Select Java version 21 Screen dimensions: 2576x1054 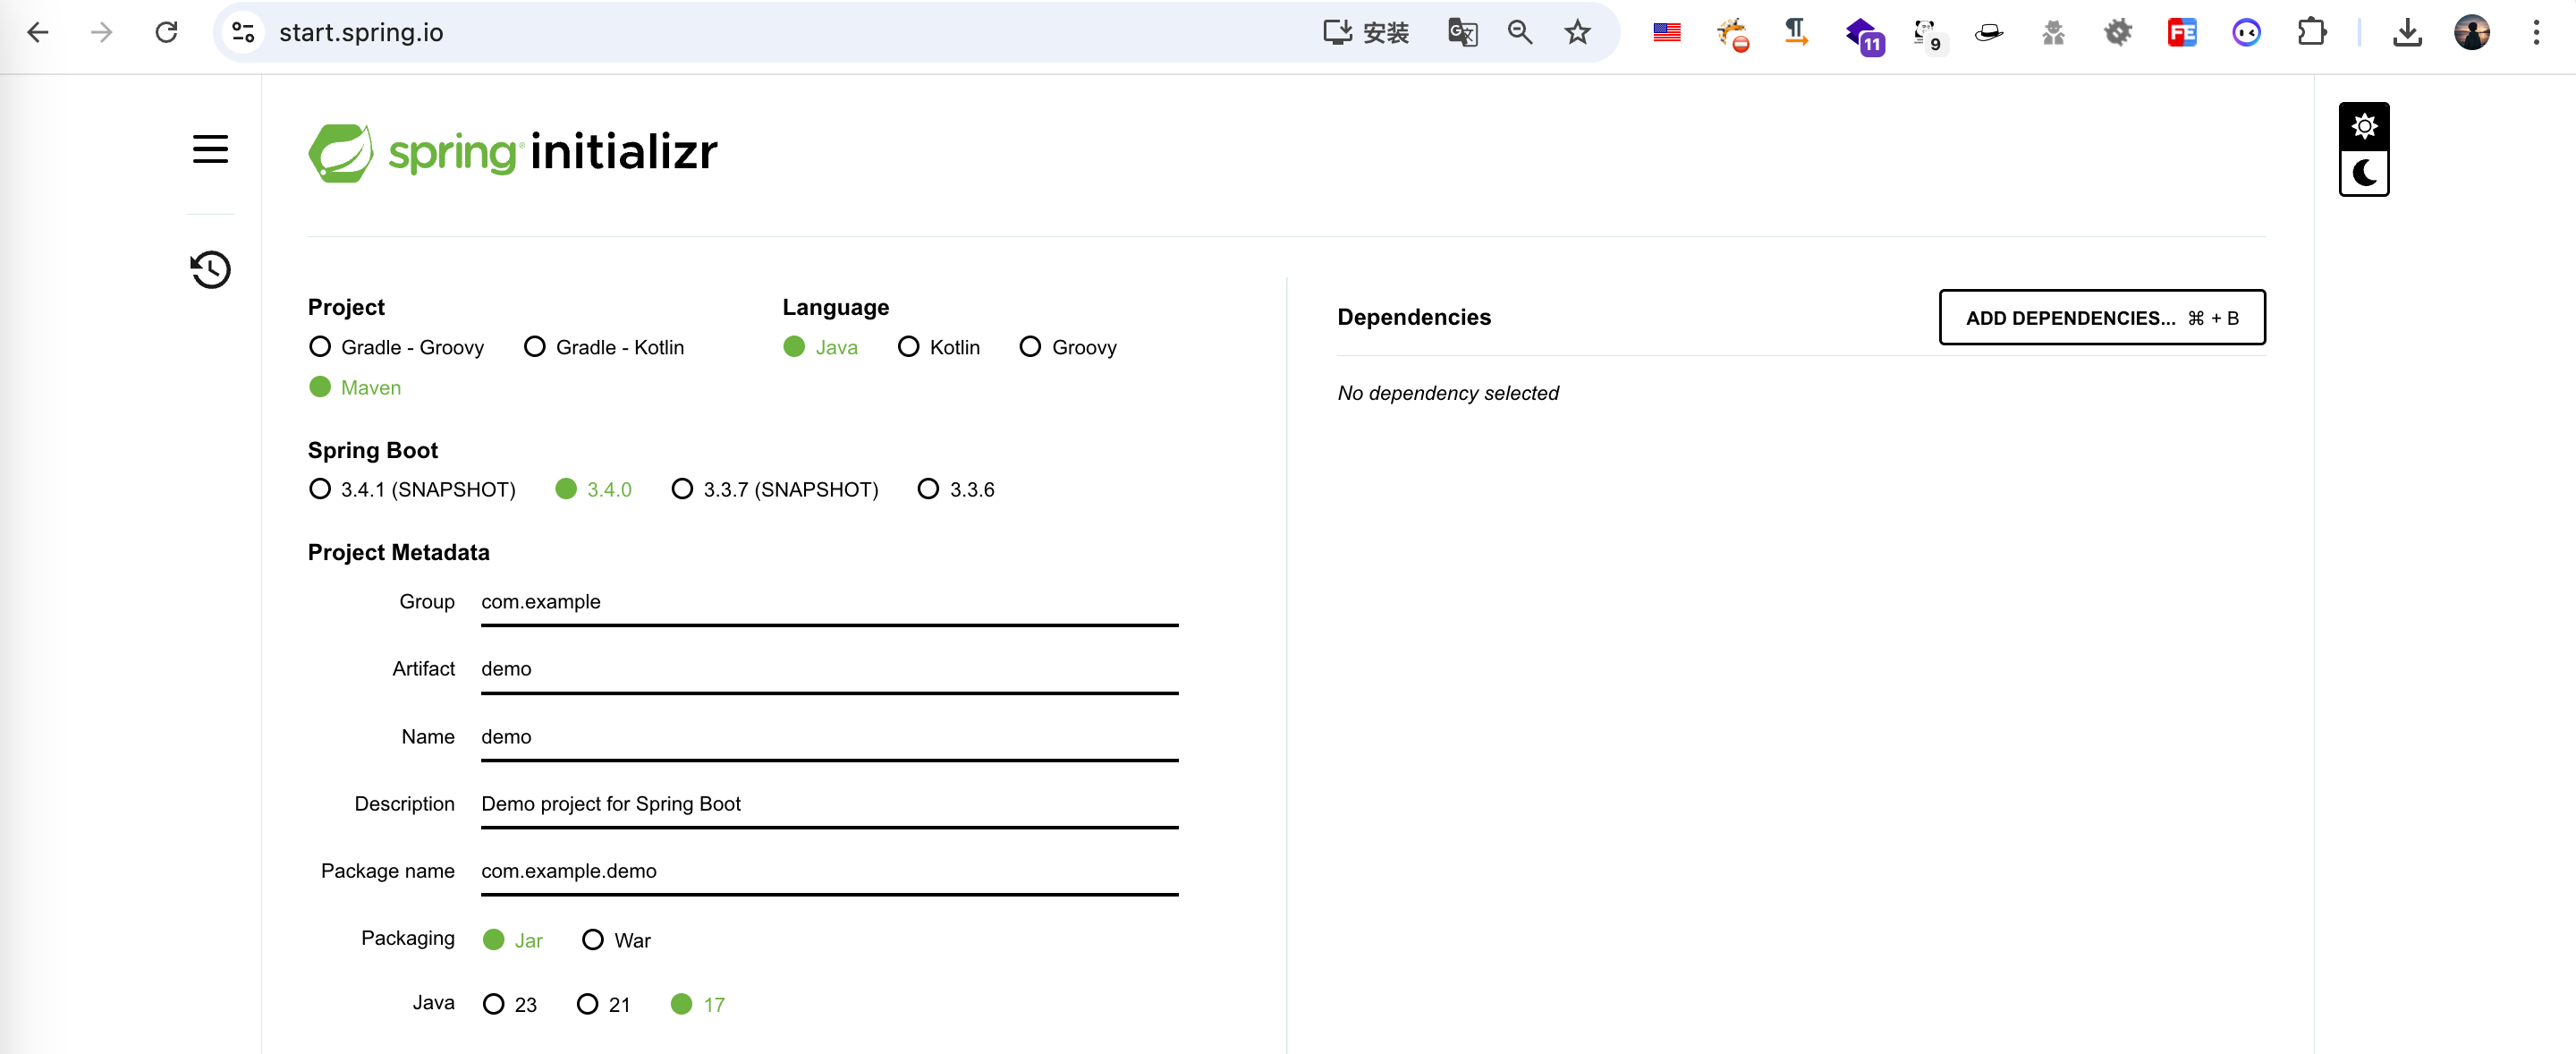pos(604,1004)
